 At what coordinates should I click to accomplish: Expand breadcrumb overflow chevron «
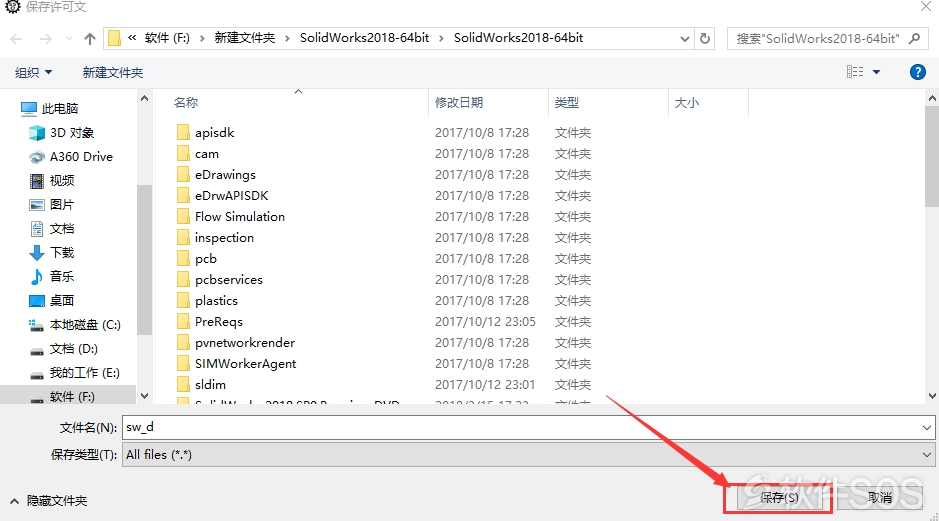click(132, 38)
